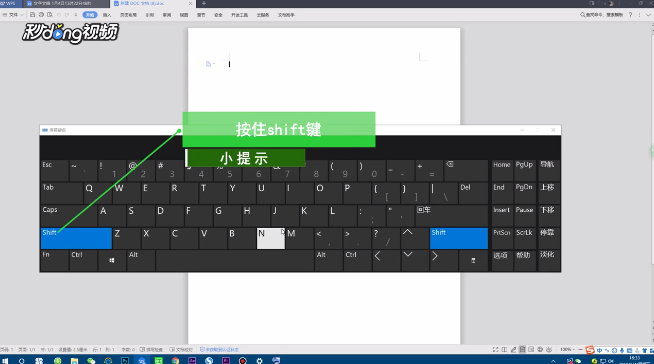
Task: Open a new tab with the plus button
Action: [x=204, y=3]
